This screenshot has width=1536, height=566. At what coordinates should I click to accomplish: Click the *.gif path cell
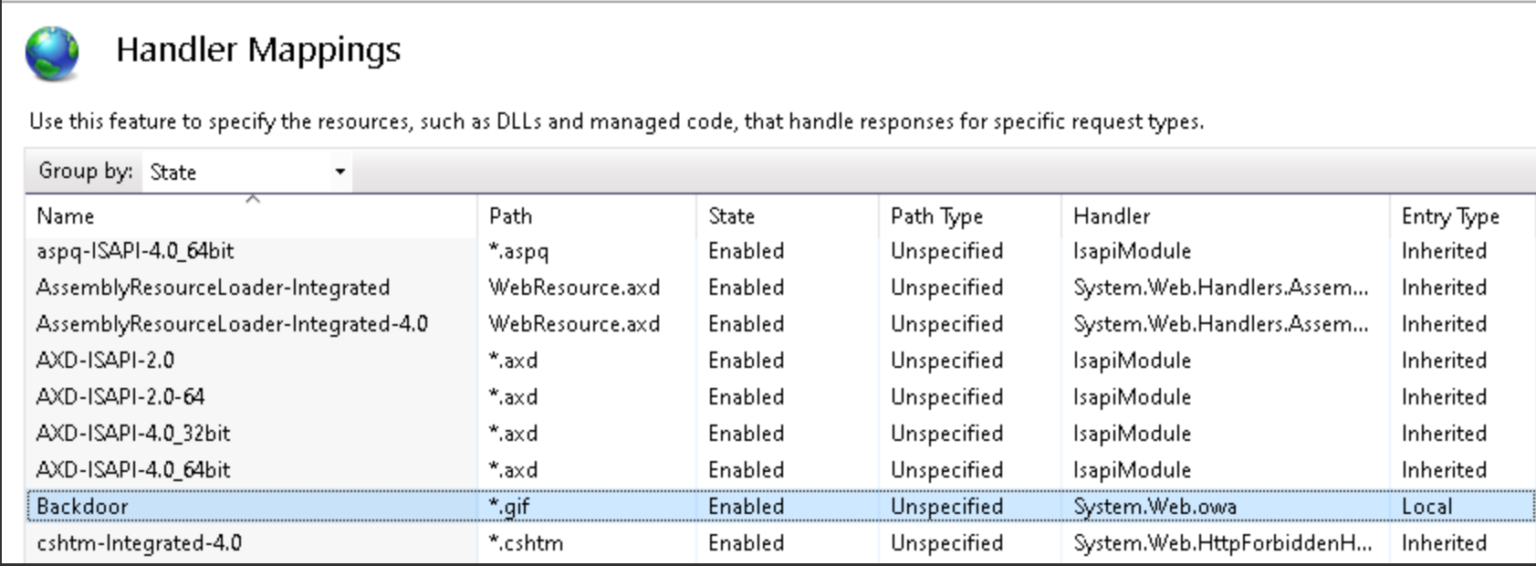(x=510, y=507)
